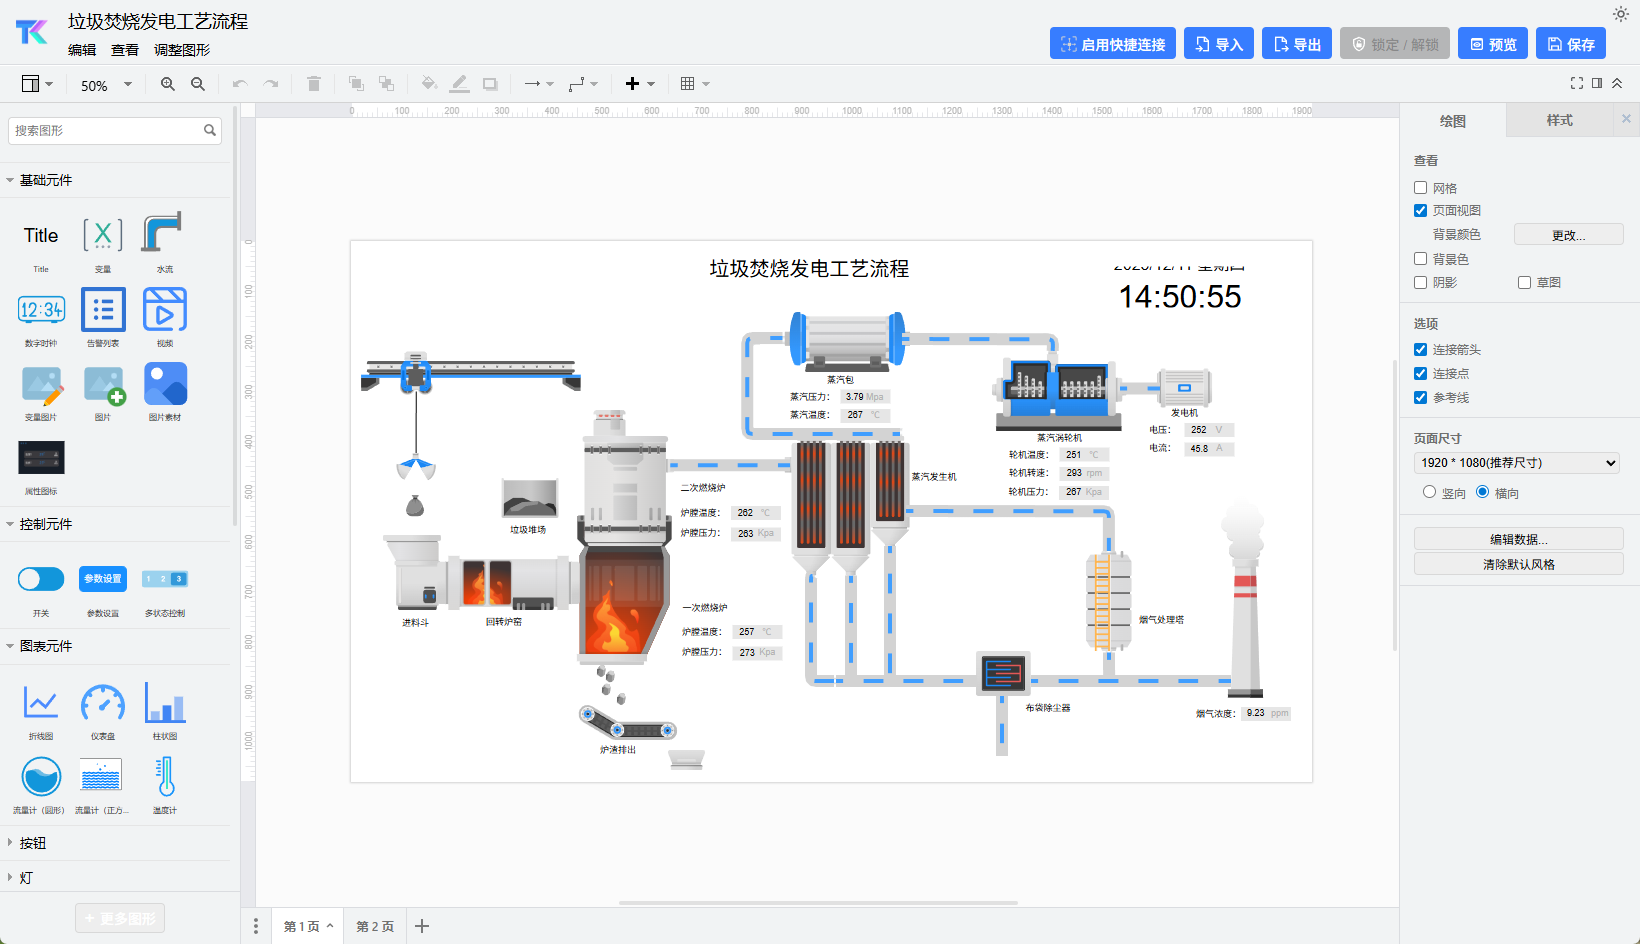Click the background color change button

1567,235
